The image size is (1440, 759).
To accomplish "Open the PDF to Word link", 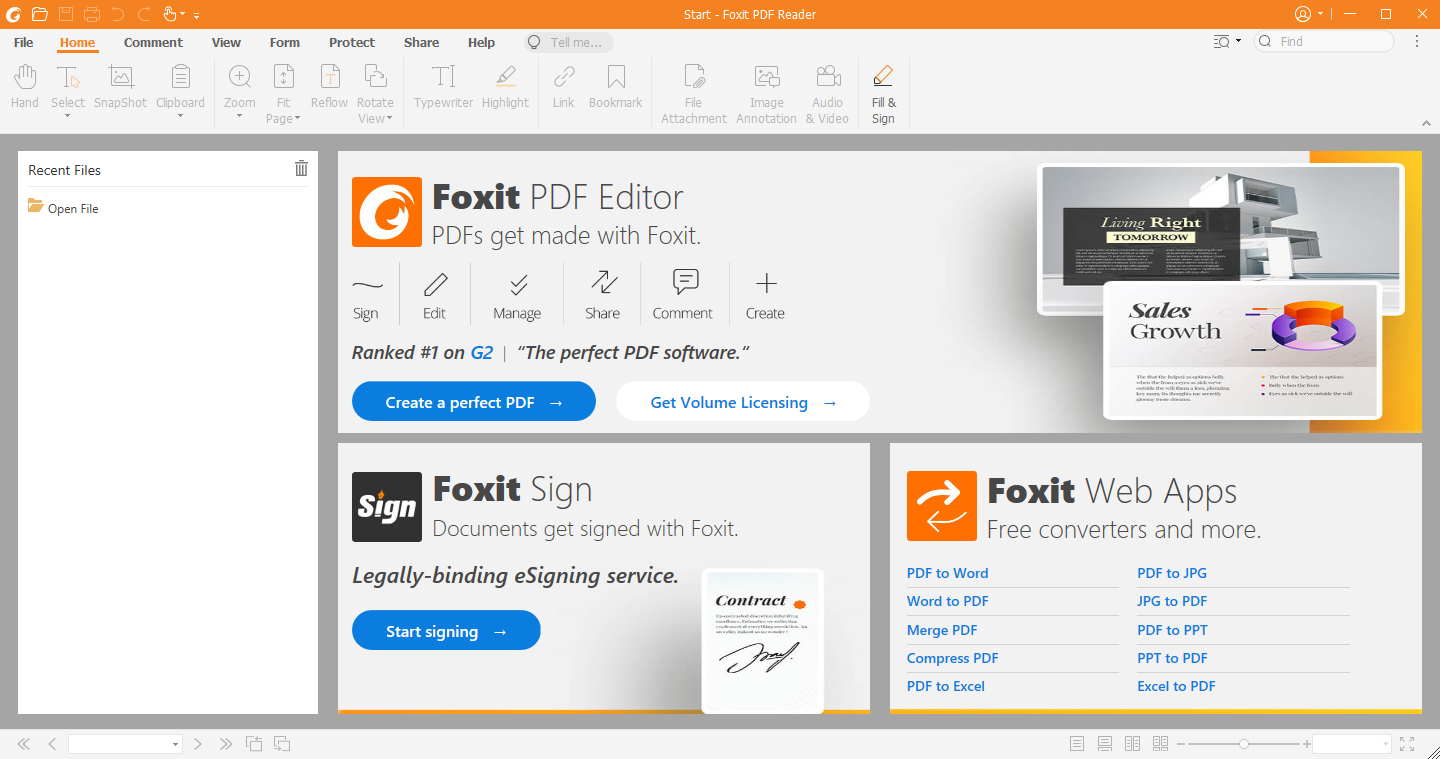I will pyautogui.click(x=947, y=573).
